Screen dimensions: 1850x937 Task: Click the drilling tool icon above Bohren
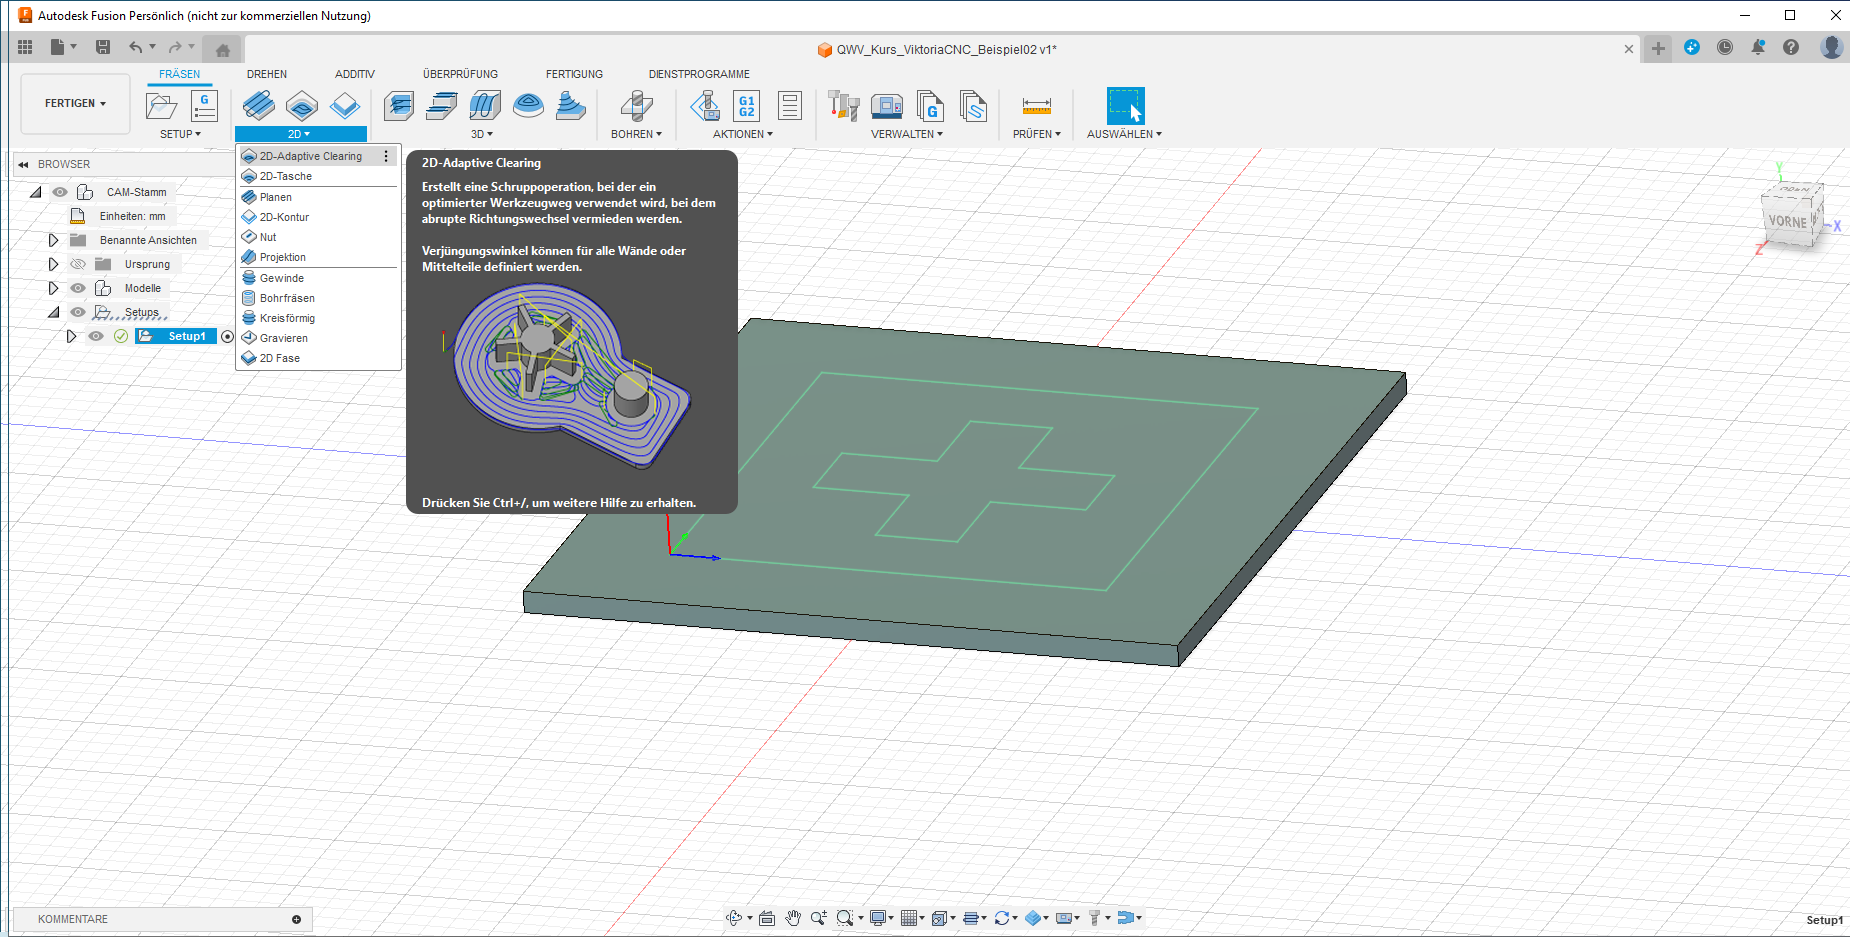tap(636, 105)
